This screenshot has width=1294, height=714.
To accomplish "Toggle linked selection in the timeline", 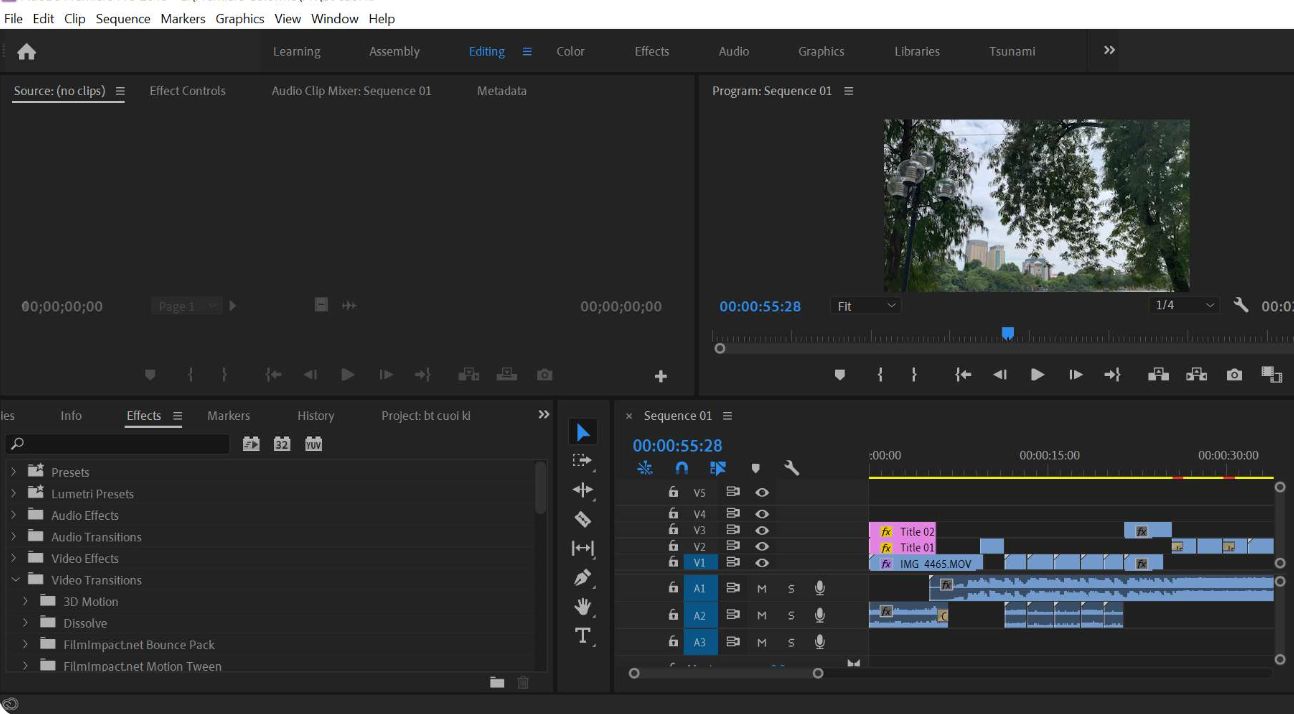I will pos(718,468).
